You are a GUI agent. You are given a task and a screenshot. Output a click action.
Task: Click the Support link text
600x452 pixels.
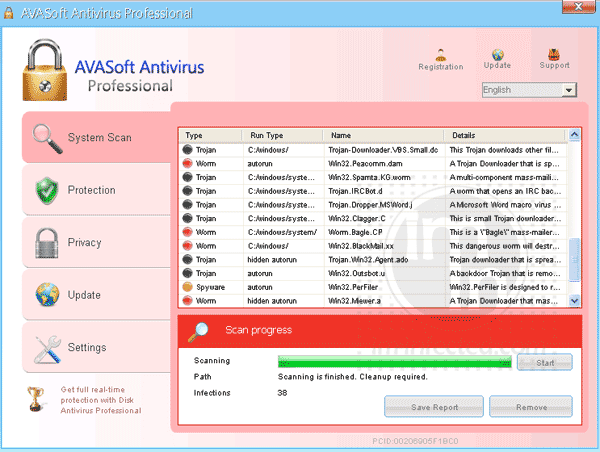pyautogui.click(x=554, y=65)
